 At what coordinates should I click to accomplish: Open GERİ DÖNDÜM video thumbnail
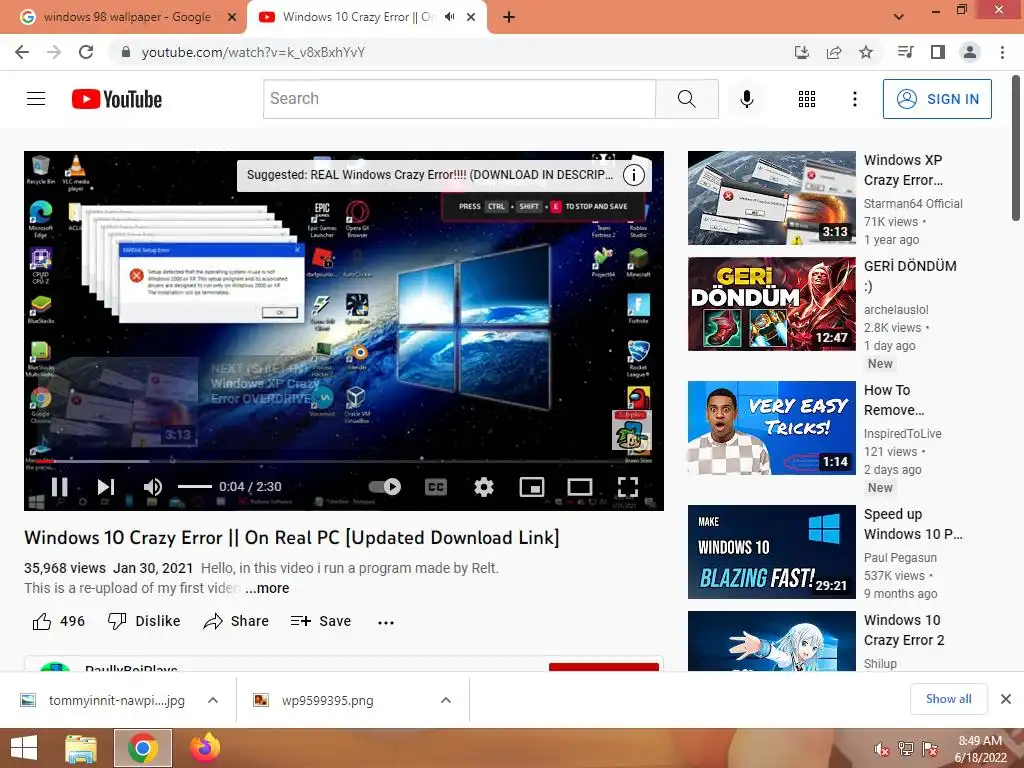point(771,304)
